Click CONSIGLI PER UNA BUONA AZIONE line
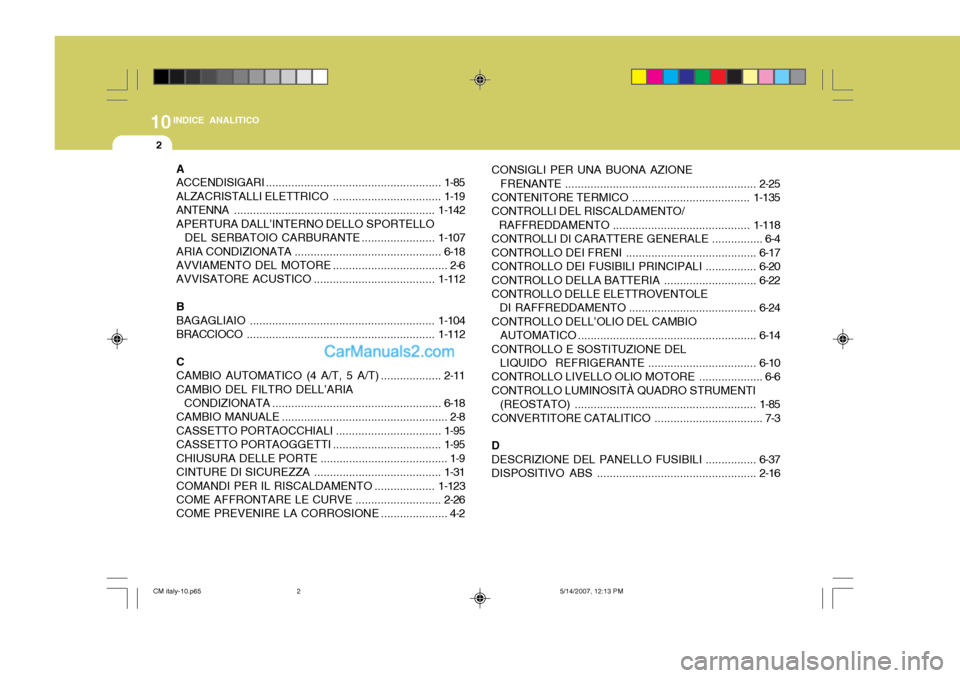The height and width of the screenshot is (678, 960). (591, 170)
